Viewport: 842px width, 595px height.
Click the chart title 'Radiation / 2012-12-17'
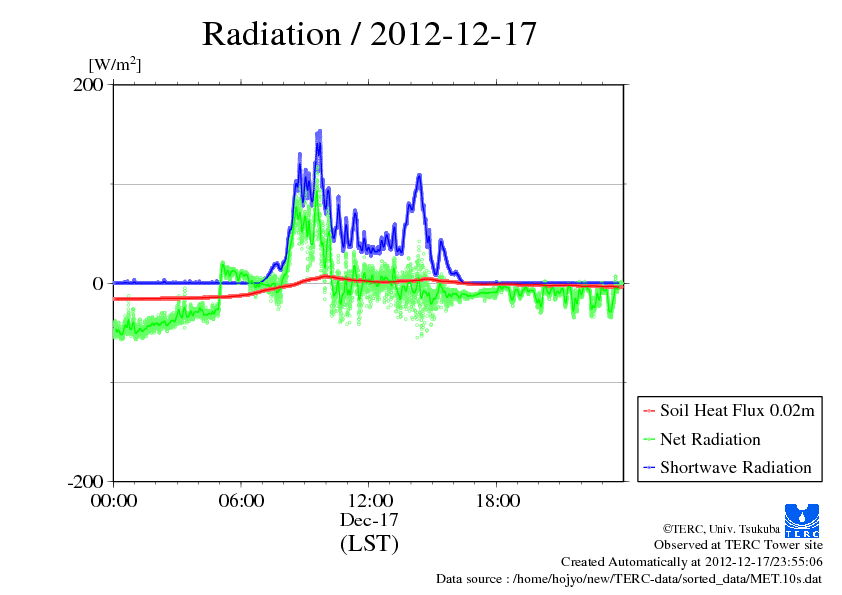point(369,34)
